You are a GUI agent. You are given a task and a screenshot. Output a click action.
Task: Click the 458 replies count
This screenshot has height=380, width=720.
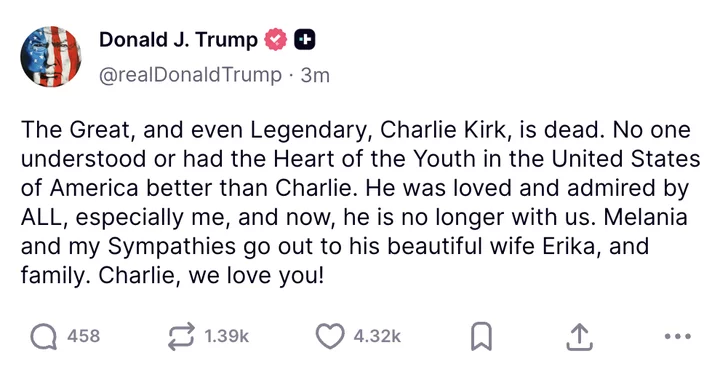[x=83, y=336]
